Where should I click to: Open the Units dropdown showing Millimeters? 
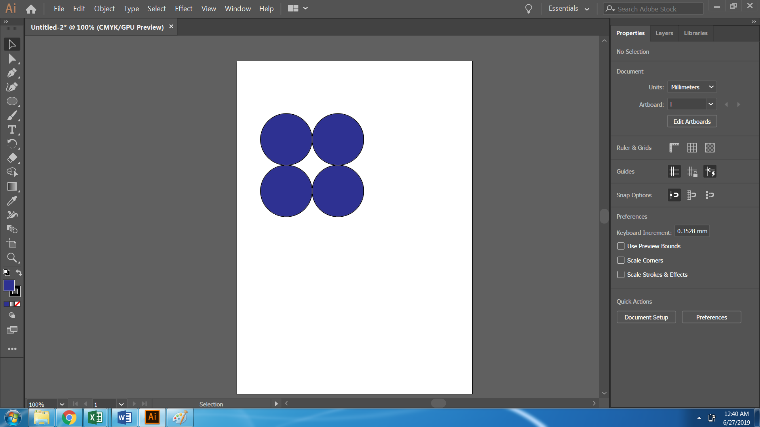tap(691, 87)
